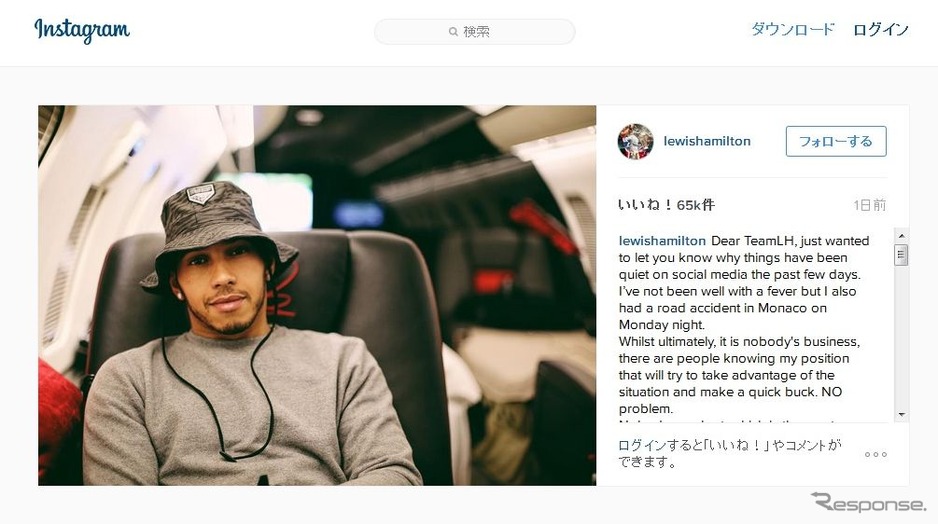The image size is (938, 524).
Task: Open lewishamilton username in the caption
Action: tap(662, 240)
